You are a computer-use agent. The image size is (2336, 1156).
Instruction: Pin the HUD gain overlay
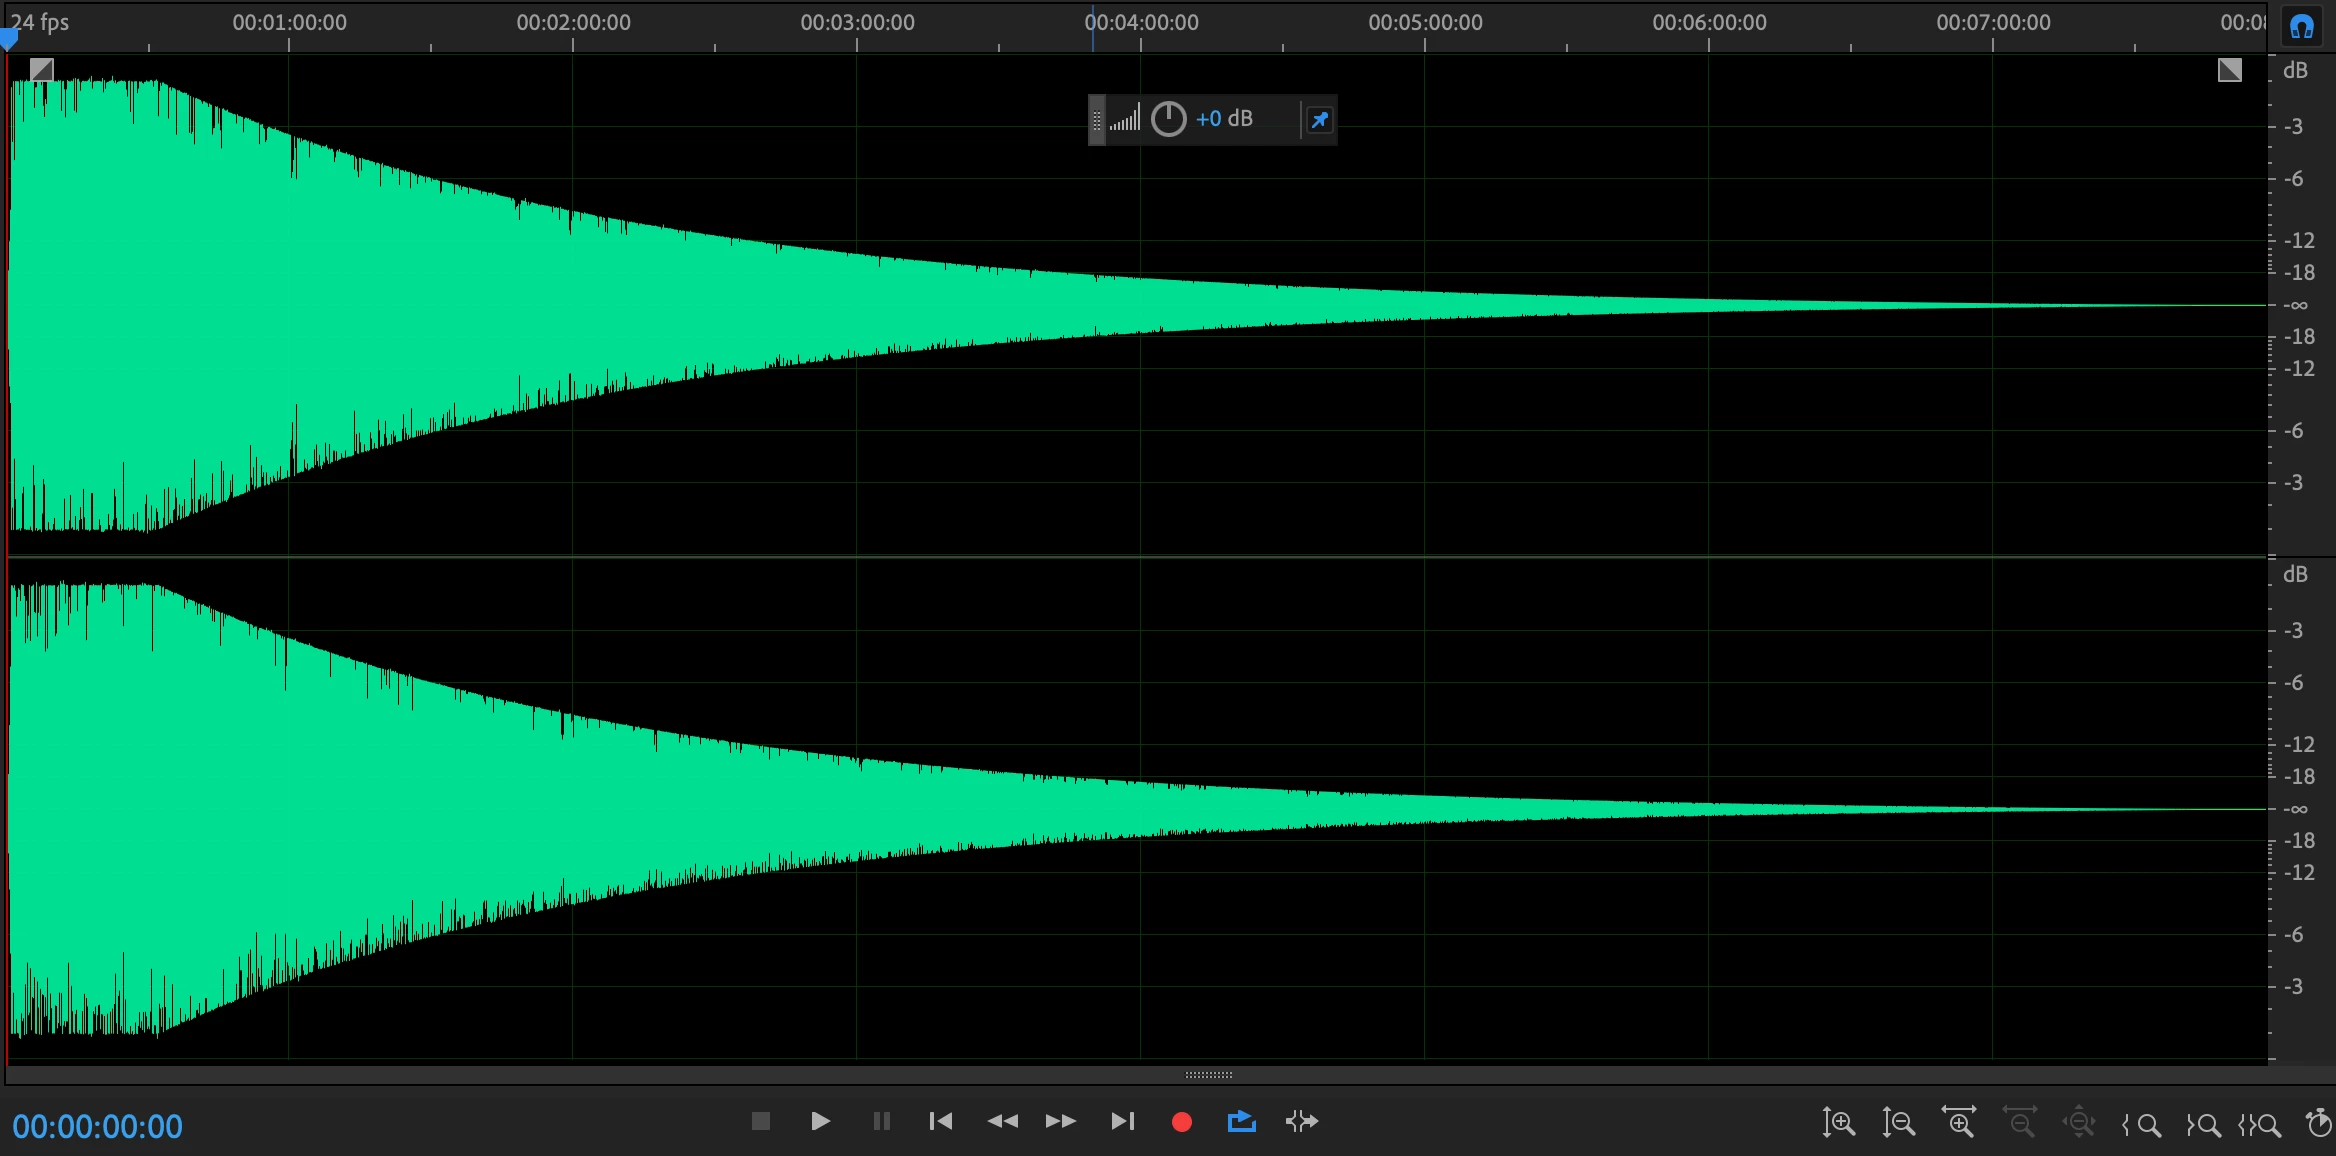tap(1319, 120)
